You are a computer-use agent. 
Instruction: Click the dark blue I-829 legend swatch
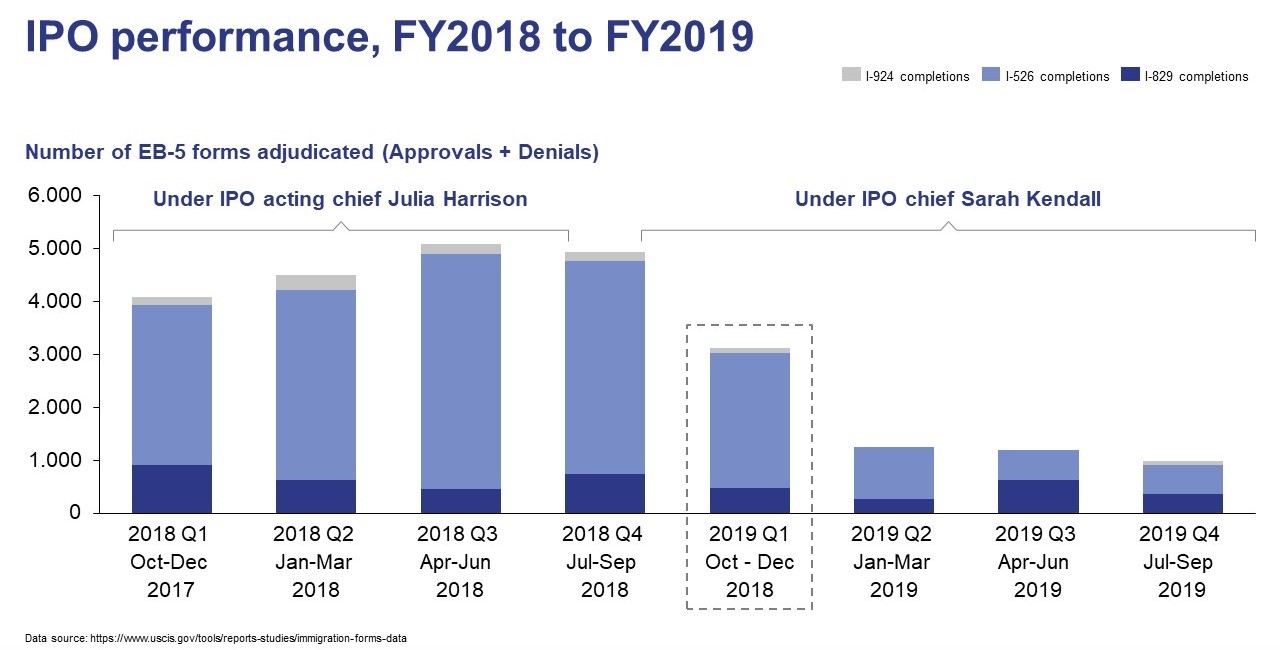tap(1132, 76)
